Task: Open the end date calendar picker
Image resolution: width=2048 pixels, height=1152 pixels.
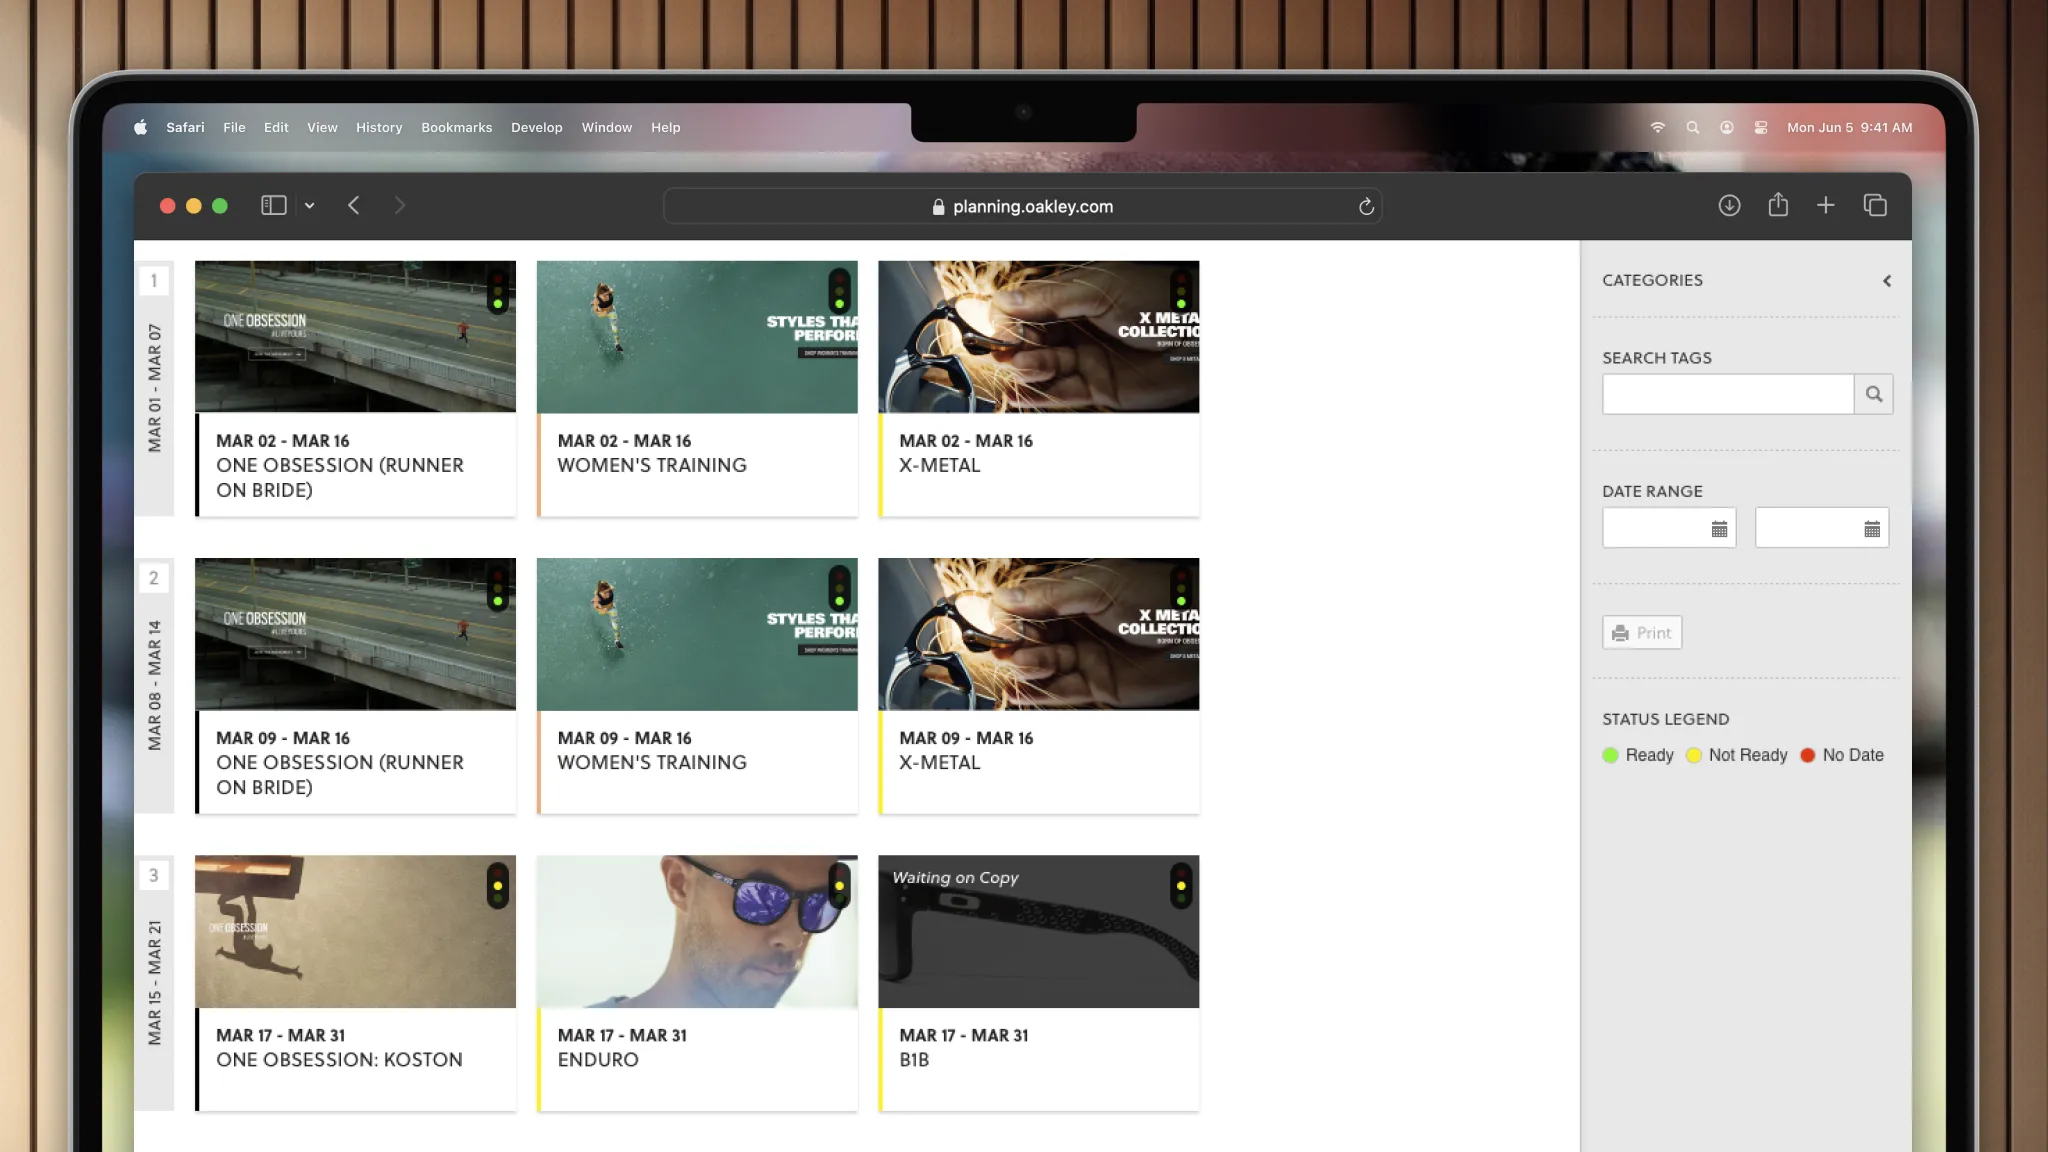Action: 1872,529
